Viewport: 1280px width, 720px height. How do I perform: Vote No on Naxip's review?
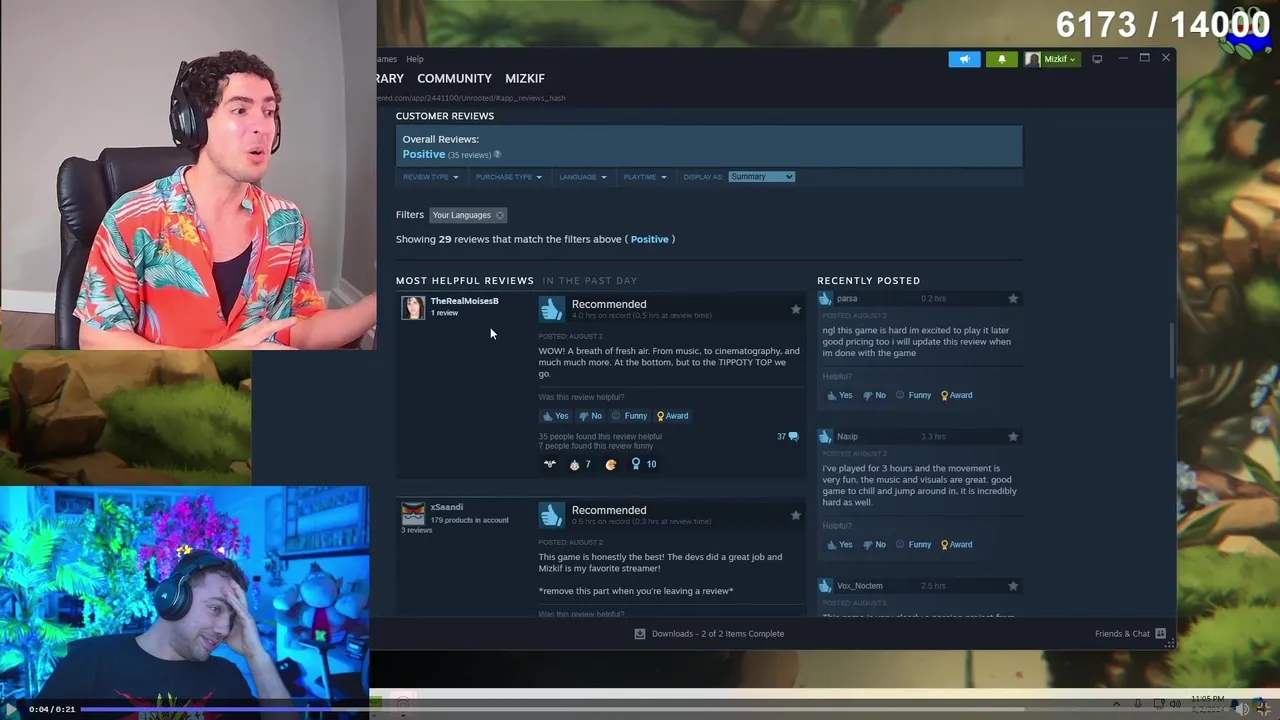point(873,545)
